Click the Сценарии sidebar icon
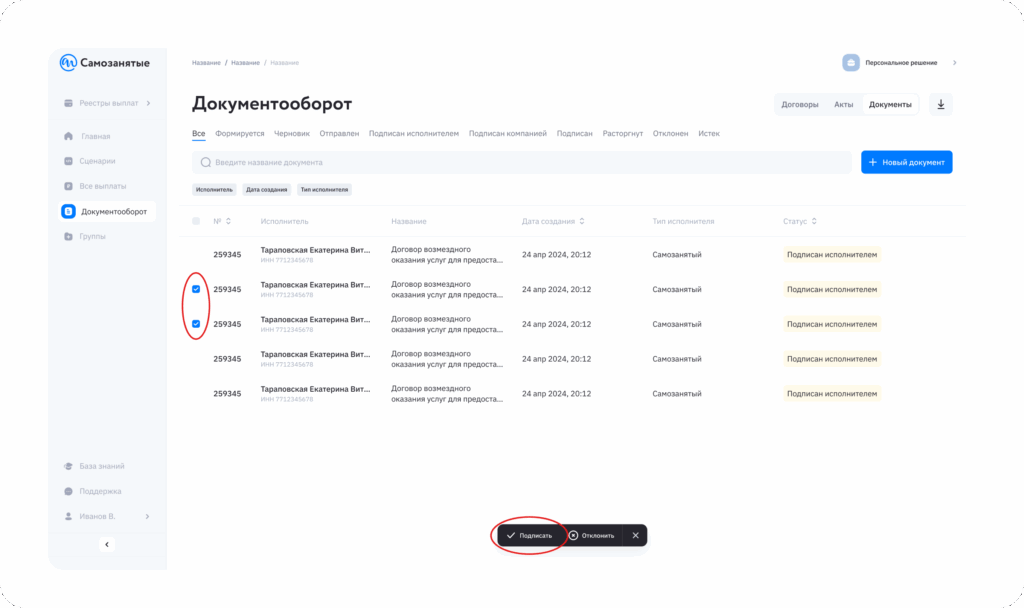Image resolution: width=1024 pixels, height=608 pixels. coord(68,161)
